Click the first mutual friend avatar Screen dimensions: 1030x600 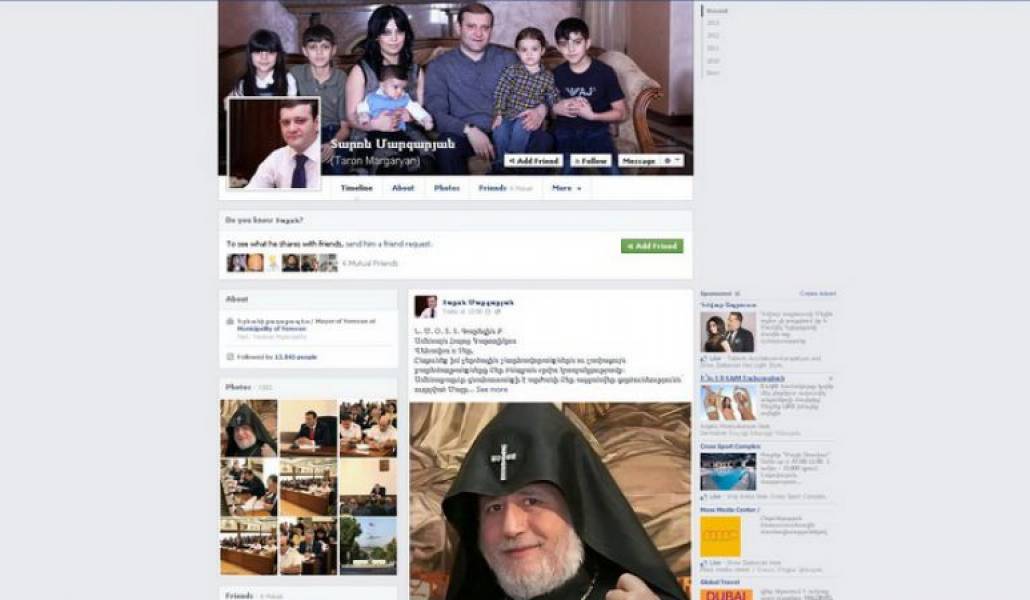[236, 263]
